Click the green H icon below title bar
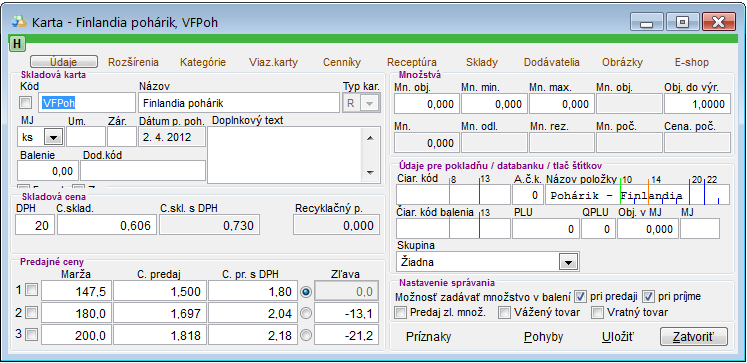Viewport: 747px width, 363px height. click(x=17, y=44)
